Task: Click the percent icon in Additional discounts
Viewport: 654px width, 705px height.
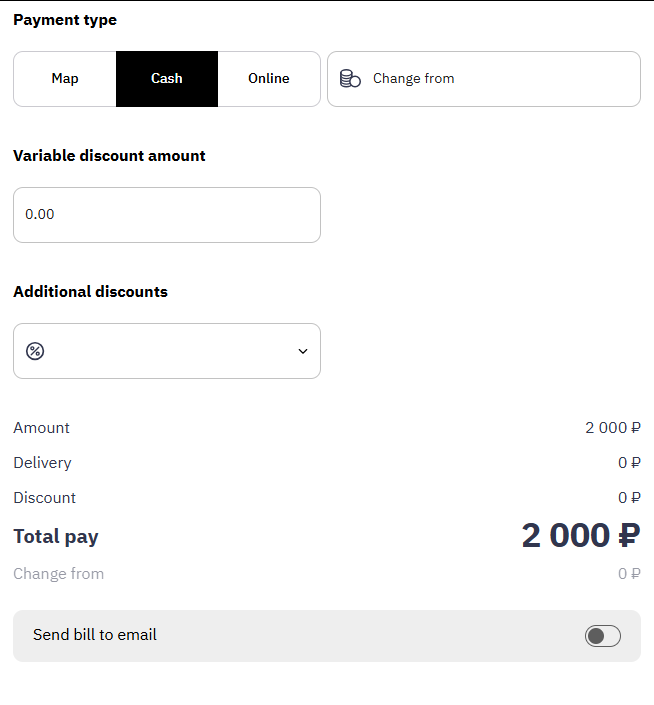Action: tap(35, 351)
